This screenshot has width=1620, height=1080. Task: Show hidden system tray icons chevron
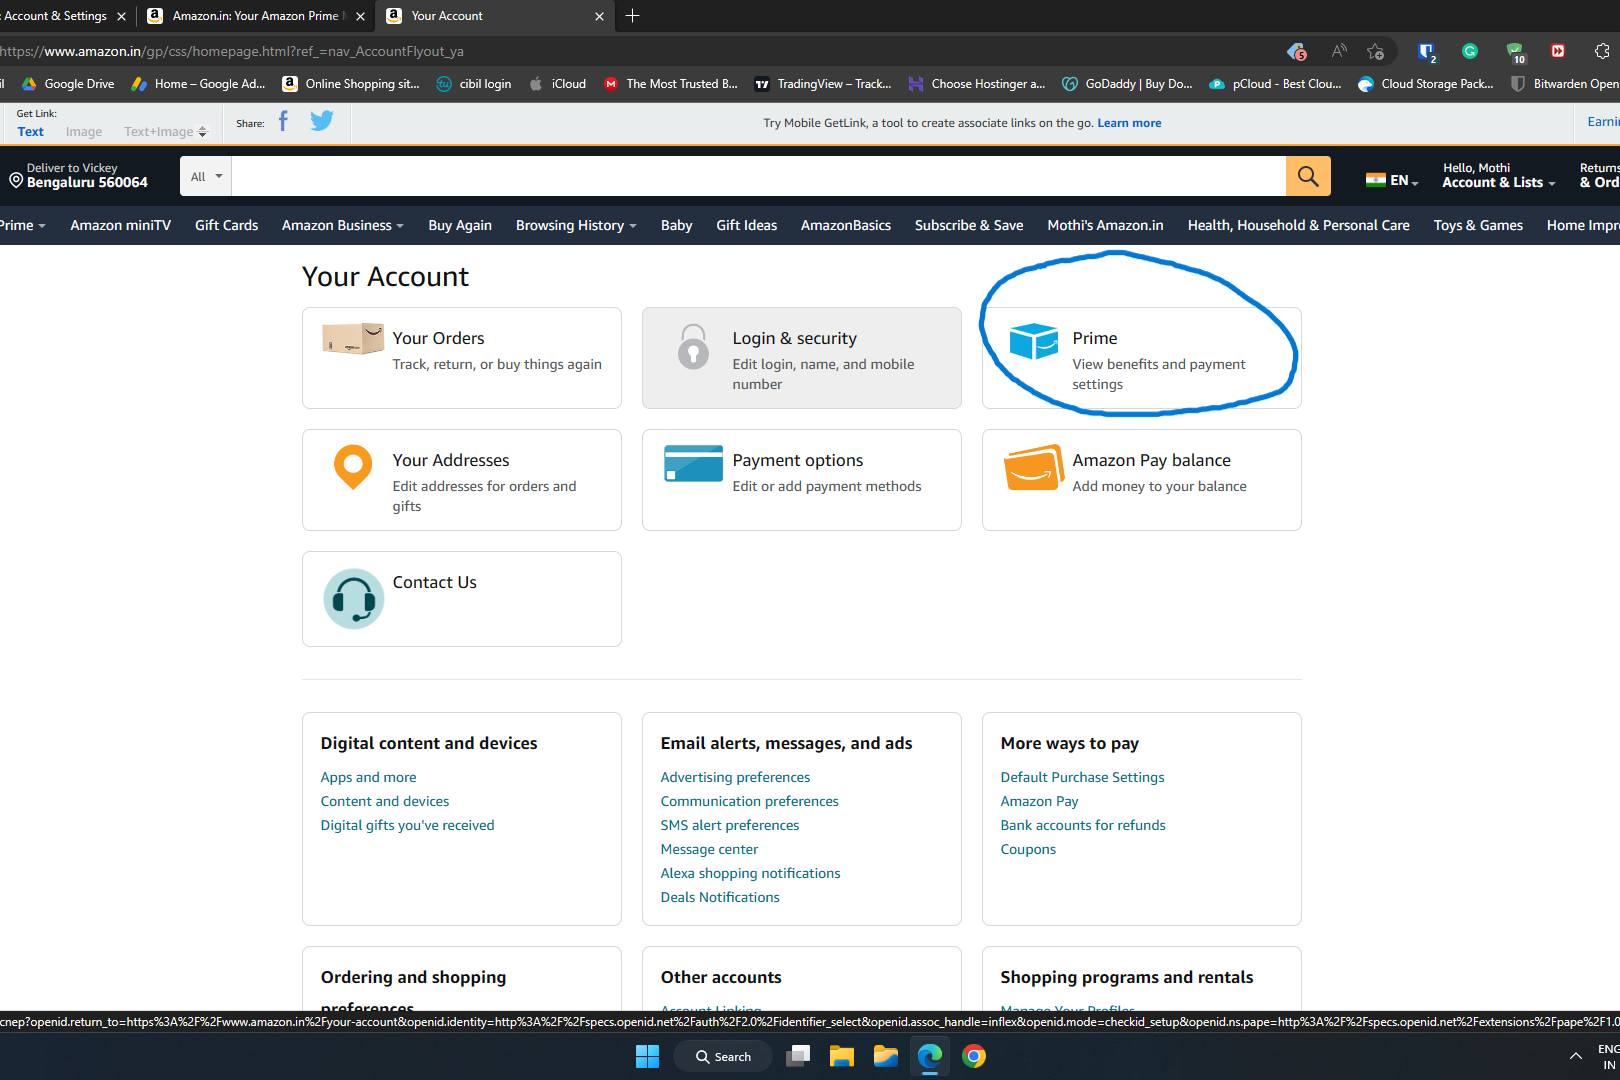(1575, 1056)
